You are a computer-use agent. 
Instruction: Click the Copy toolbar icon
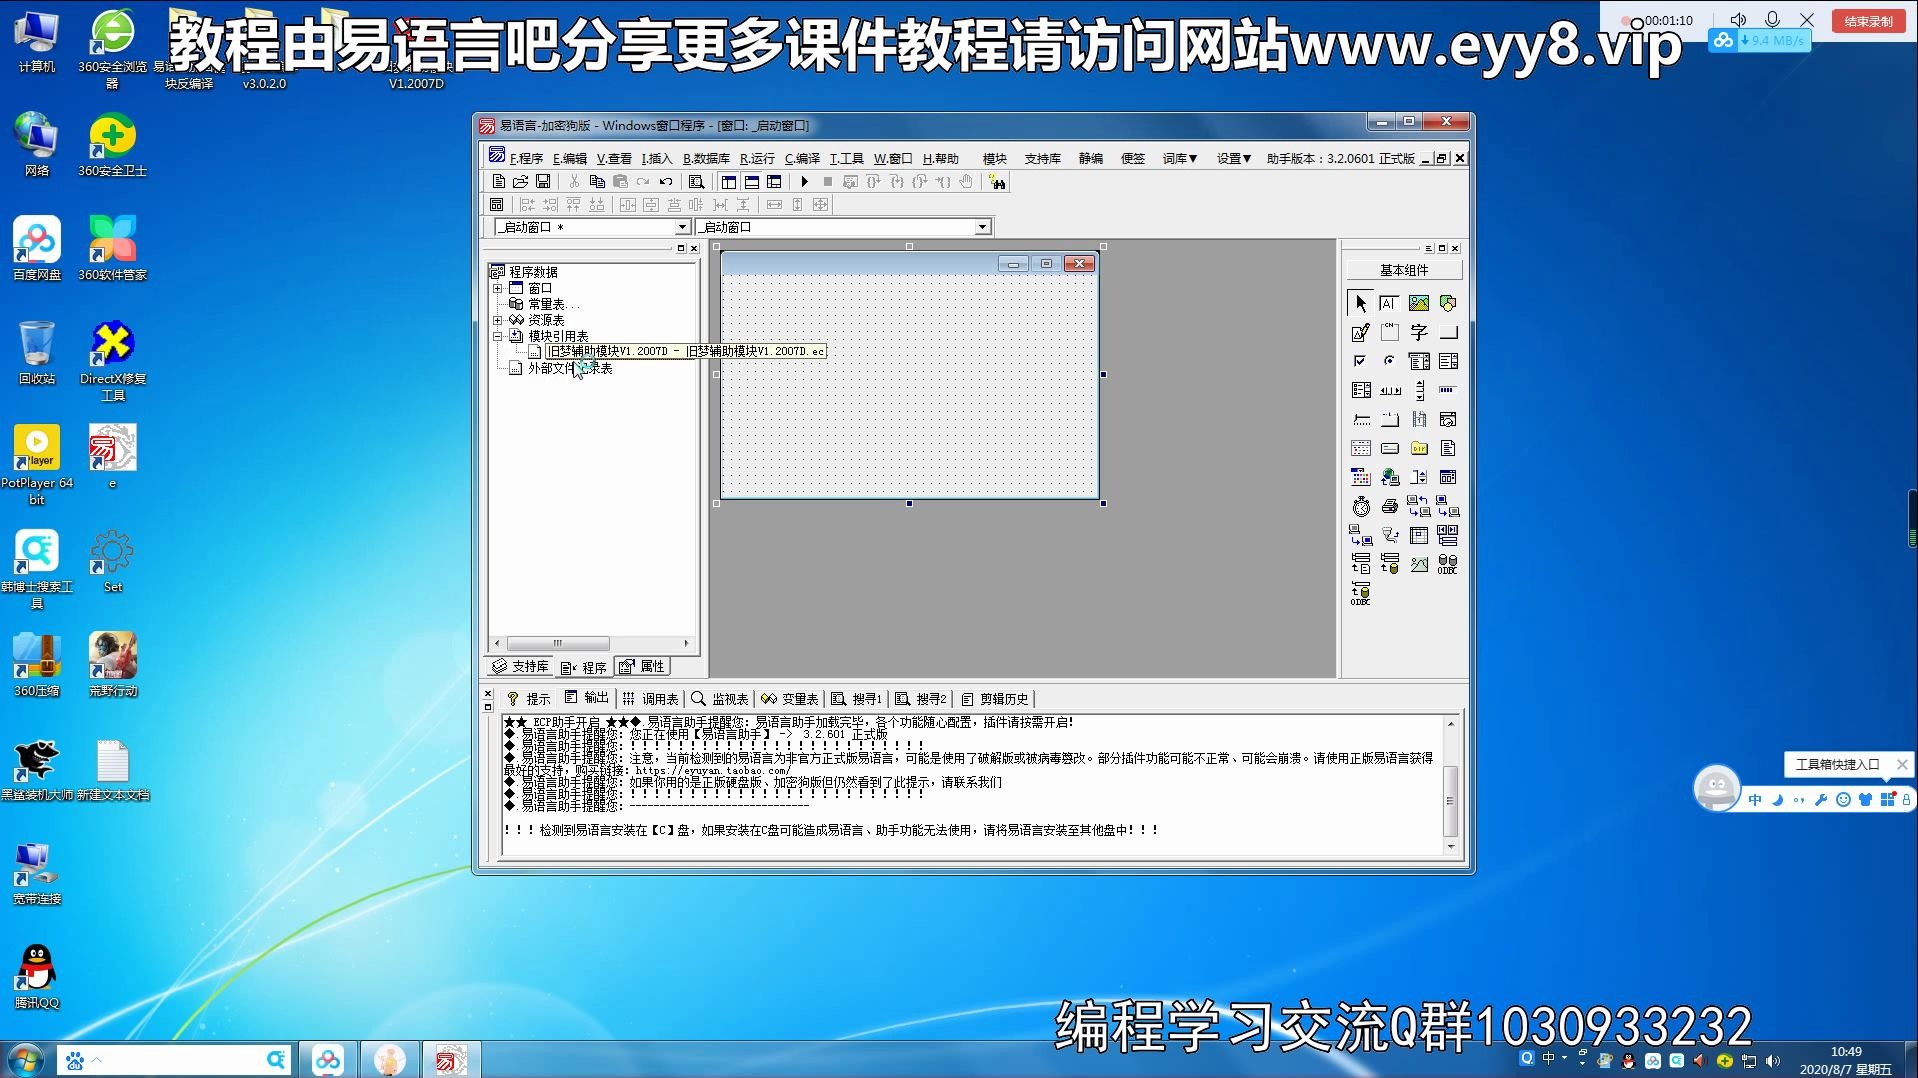pyautogui.click(x=597, y=182)
